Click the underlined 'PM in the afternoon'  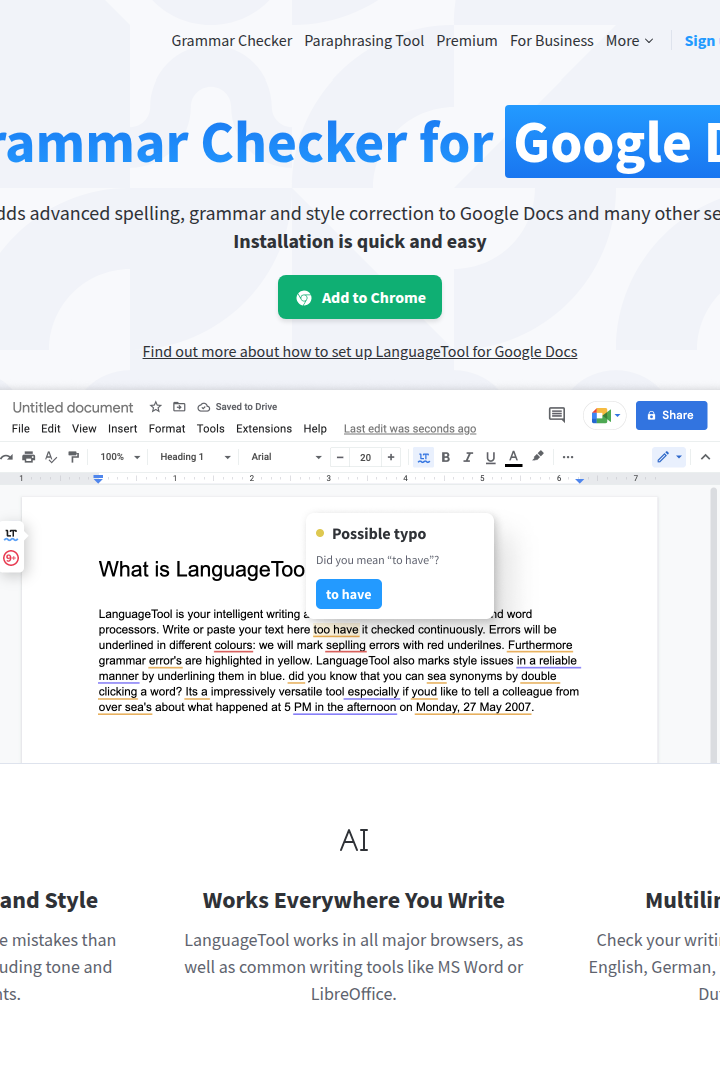345,707
